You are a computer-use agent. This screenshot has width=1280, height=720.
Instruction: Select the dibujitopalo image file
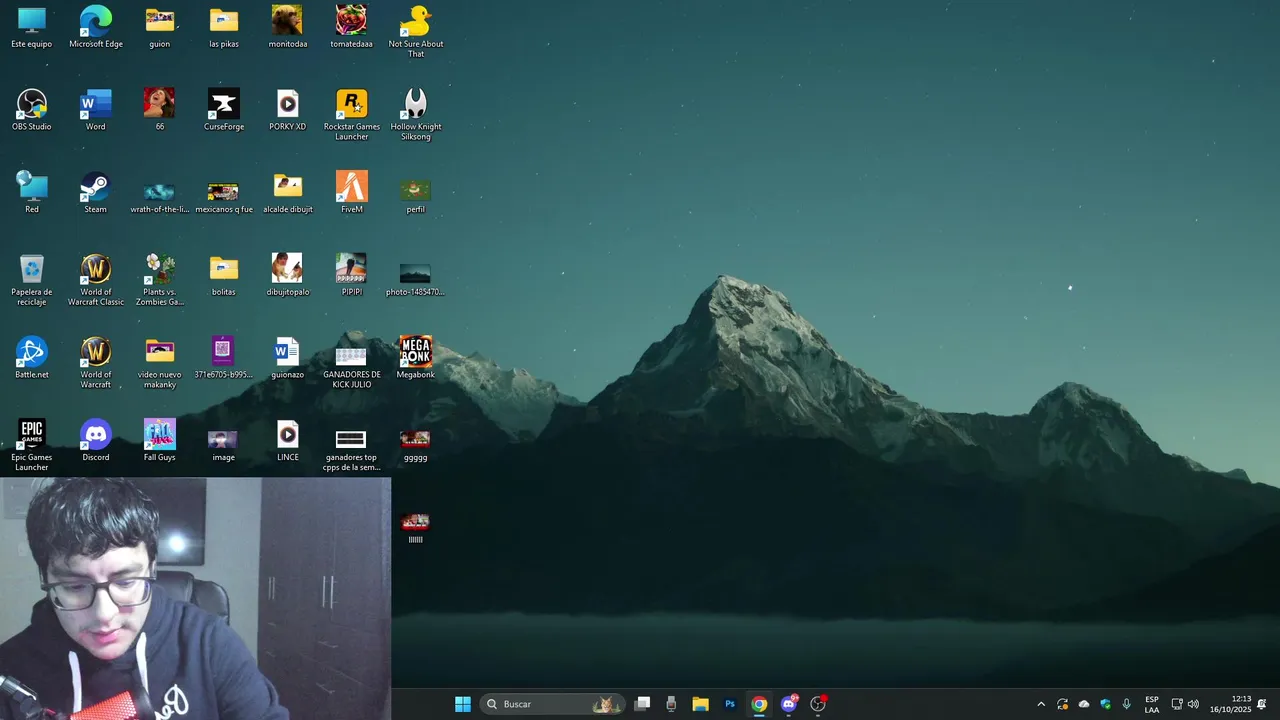coord(288,276)
